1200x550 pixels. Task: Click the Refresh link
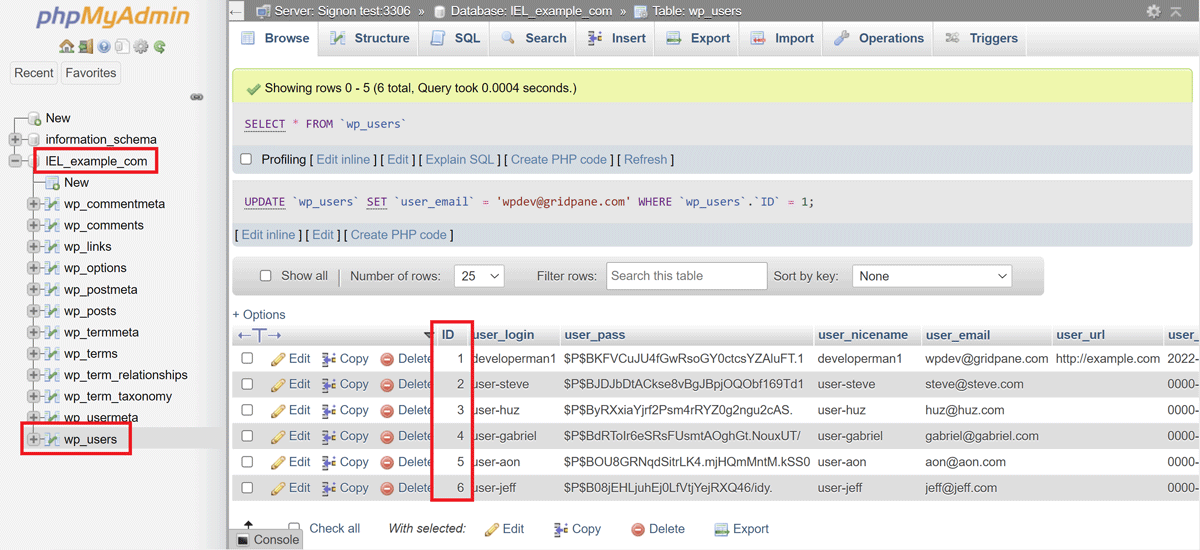pos(645,159)
